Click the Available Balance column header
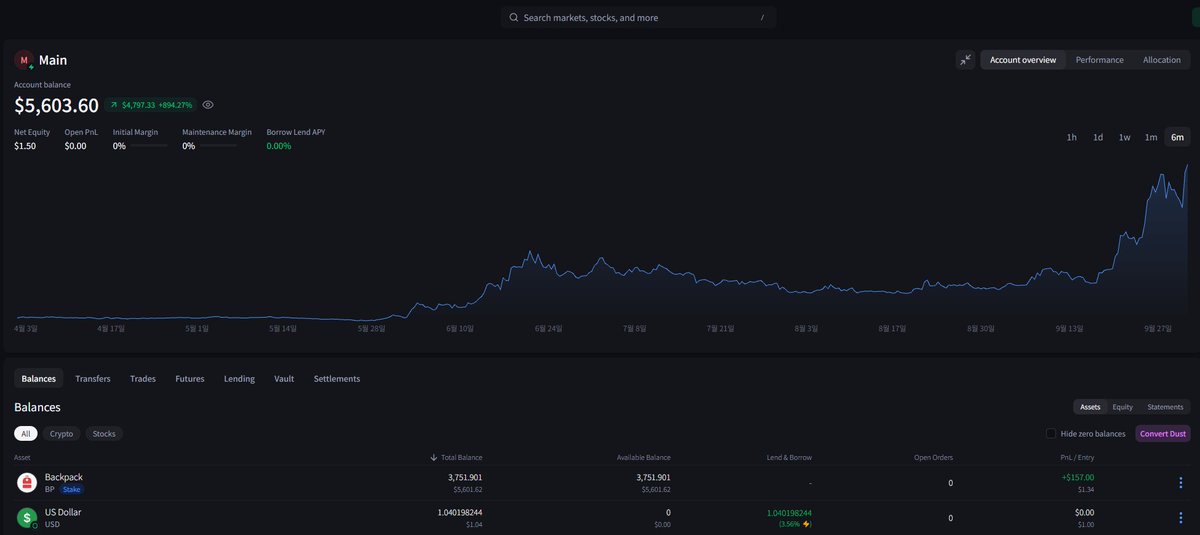 [643, 457]
